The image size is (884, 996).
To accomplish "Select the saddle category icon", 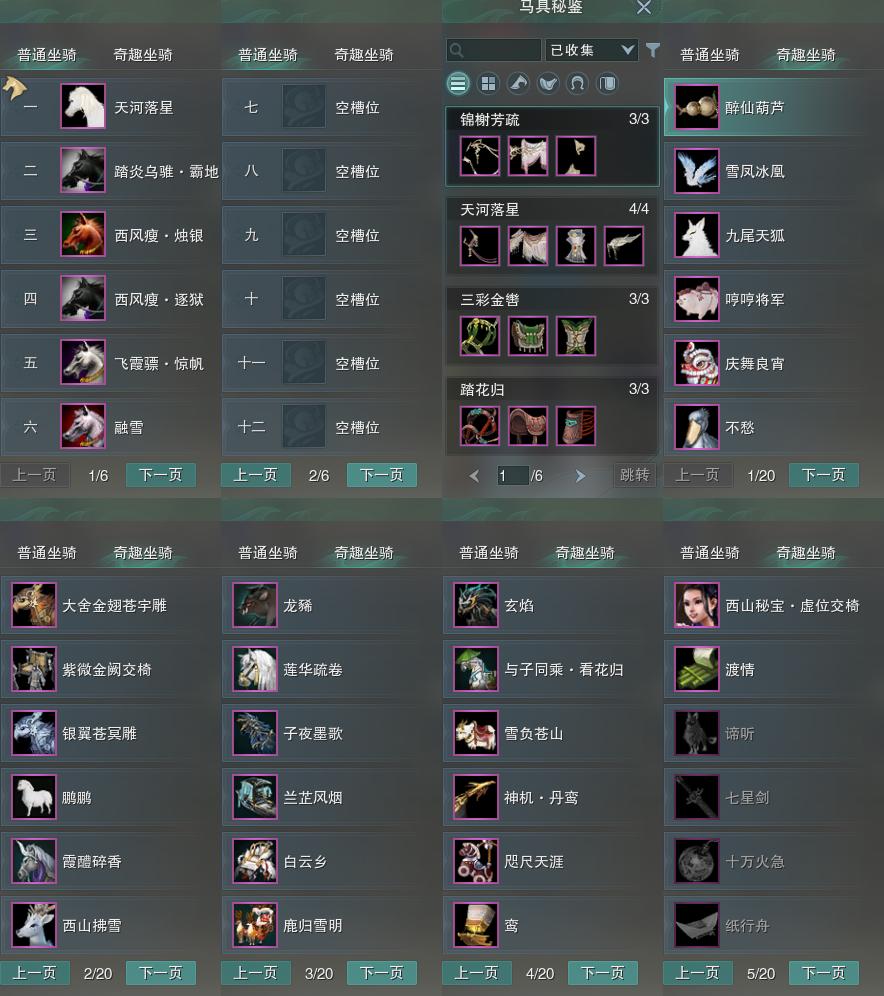I will (548, 83).
